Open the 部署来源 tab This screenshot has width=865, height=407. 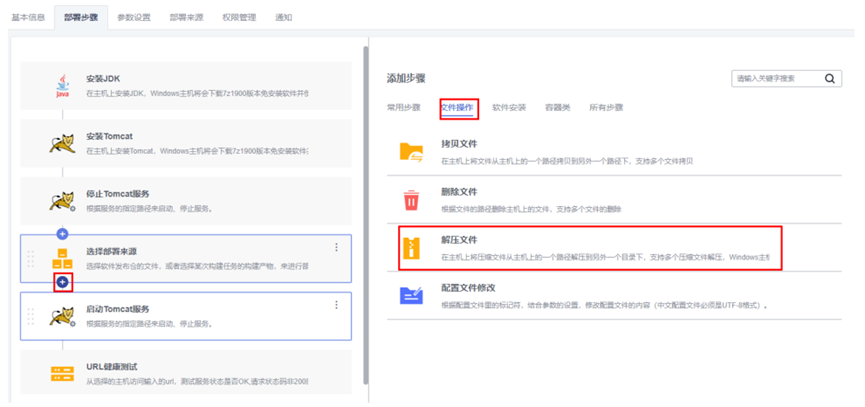click(186, 18)
